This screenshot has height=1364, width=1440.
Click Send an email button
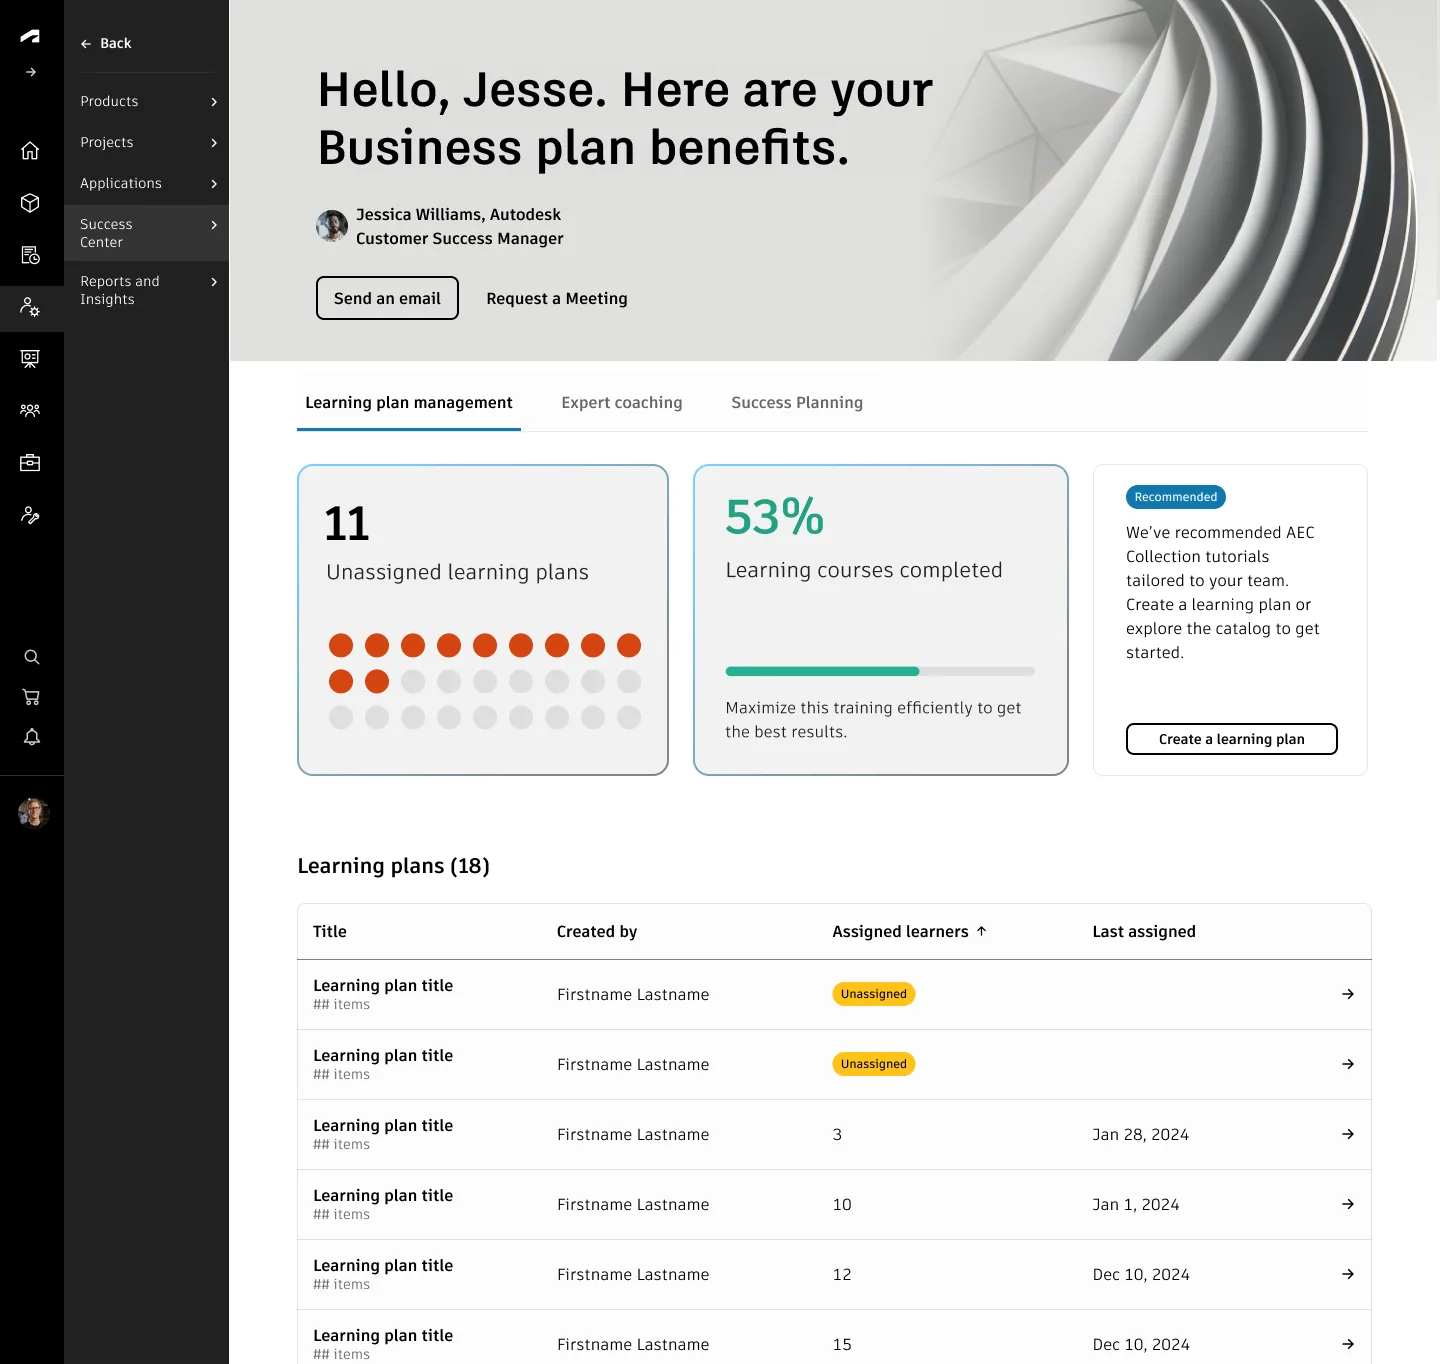tap(387, 298)
